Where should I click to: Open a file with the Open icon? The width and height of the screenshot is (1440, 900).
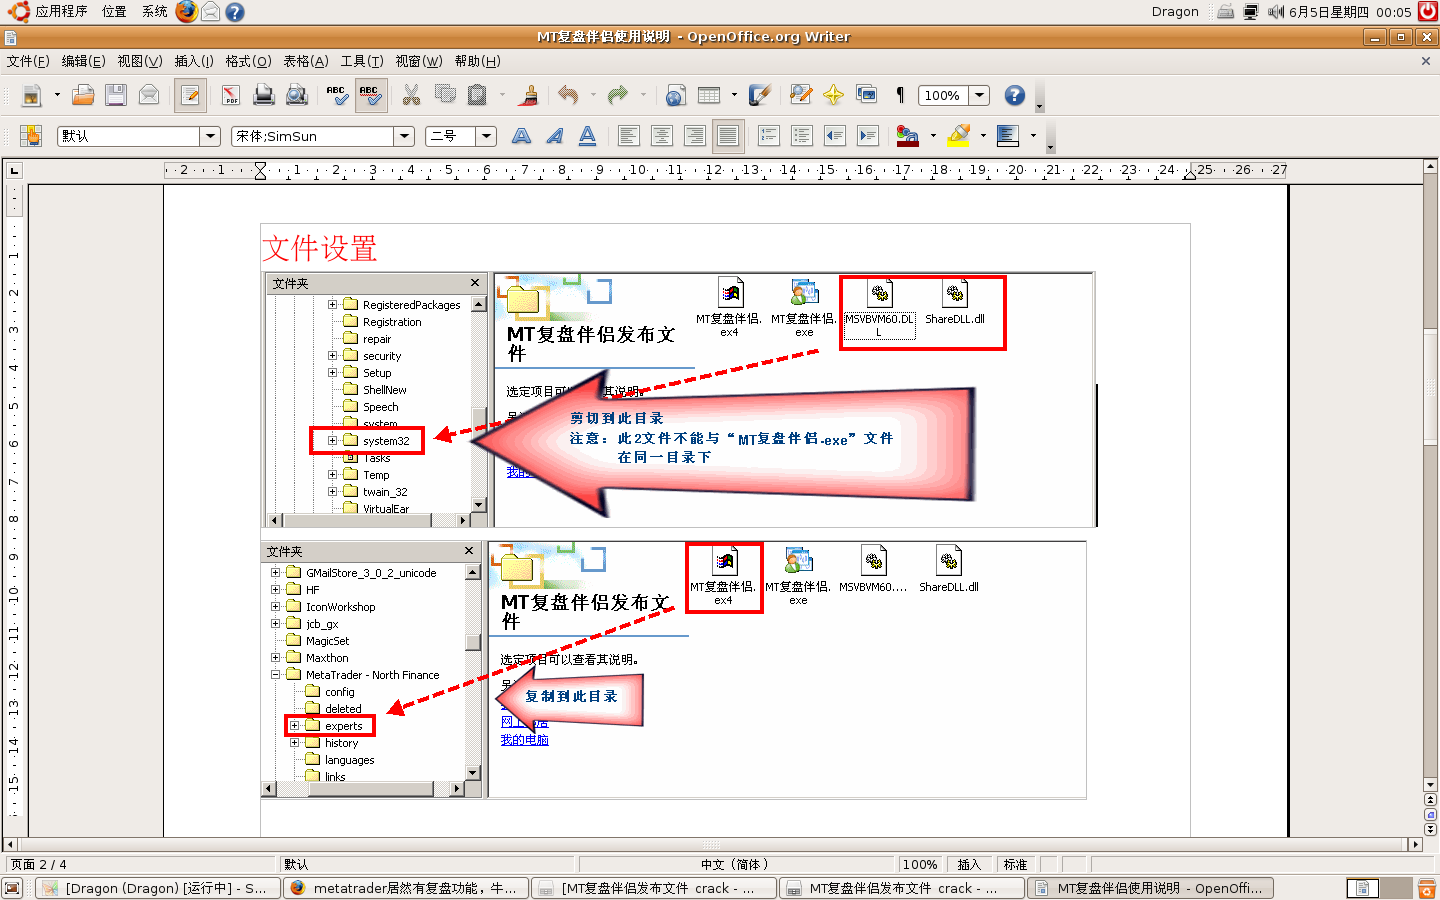(83, 95)
